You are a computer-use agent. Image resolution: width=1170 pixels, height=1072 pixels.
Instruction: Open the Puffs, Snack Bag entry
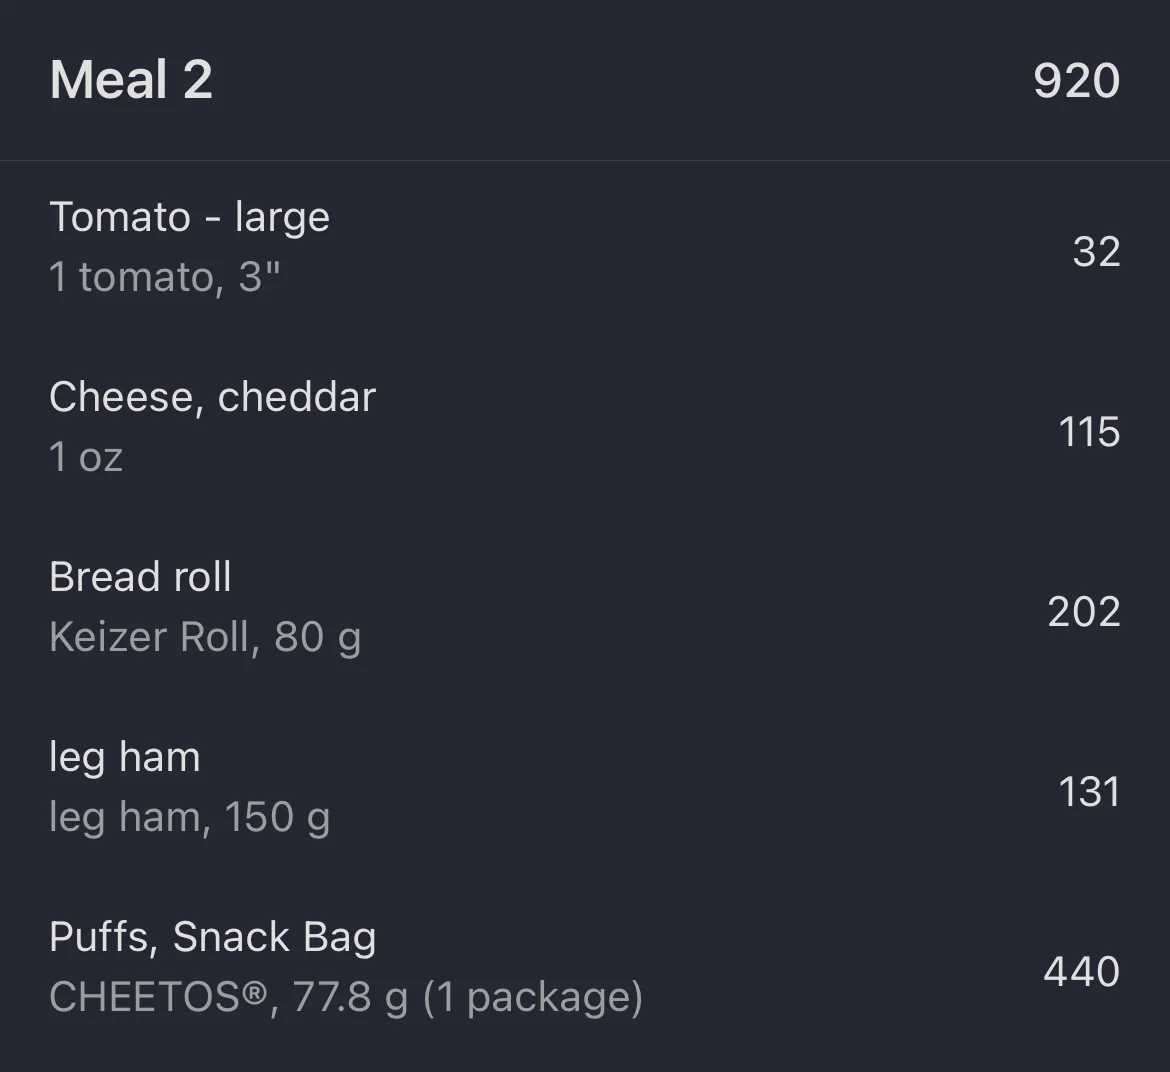point(213,937)
